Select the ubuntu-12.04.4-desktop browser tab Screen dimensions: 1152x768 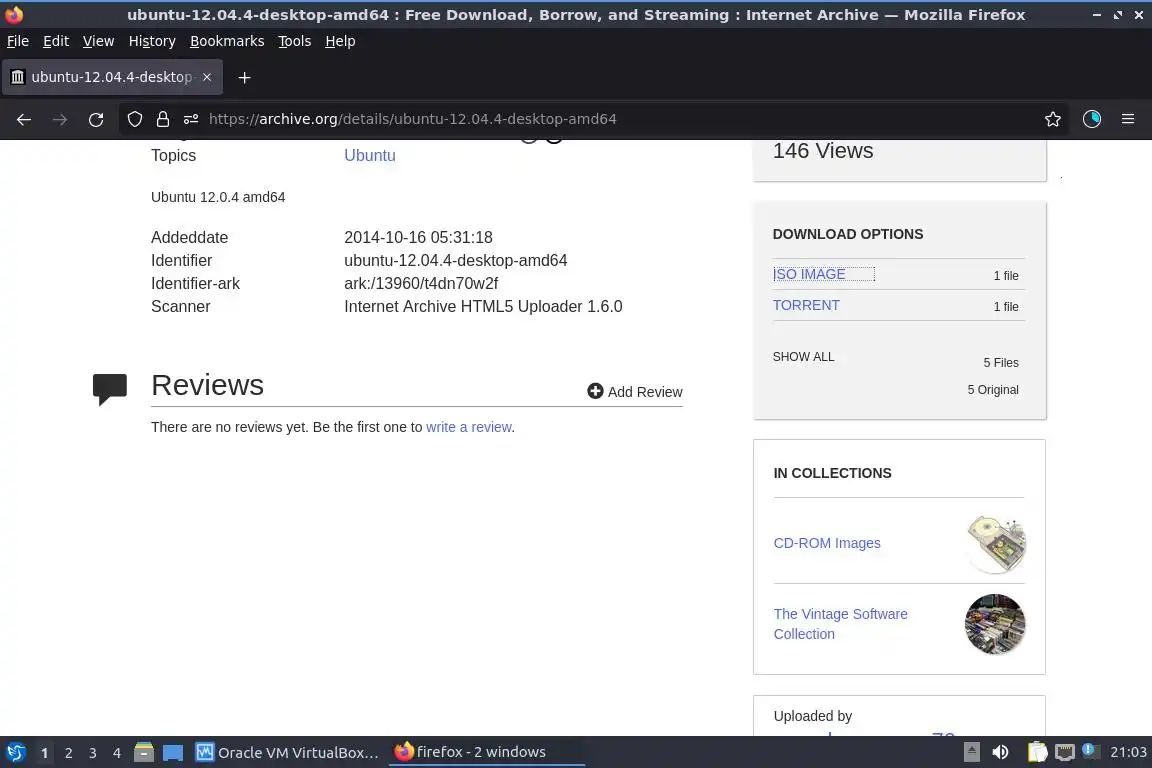(x=112, y=76)
